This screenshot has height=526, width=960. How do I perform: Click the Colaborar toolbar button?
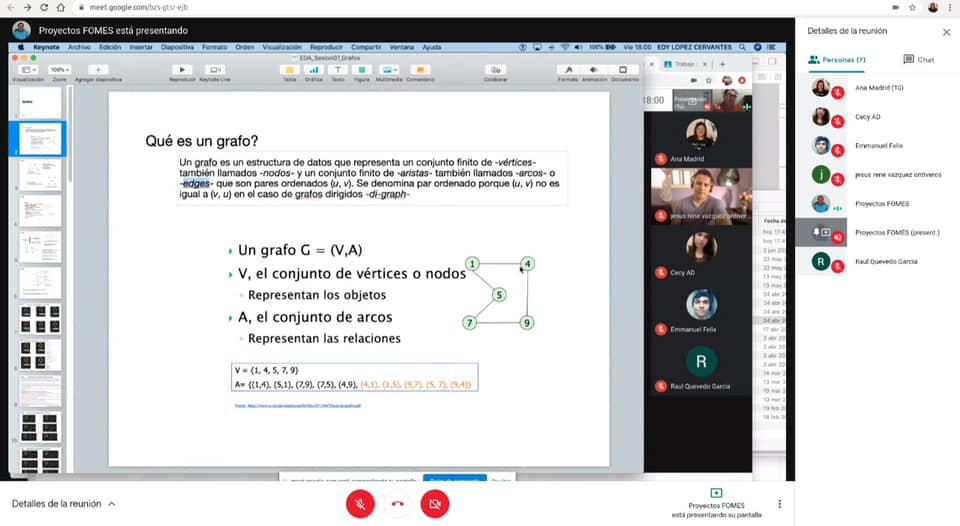[x=495, y=70]
